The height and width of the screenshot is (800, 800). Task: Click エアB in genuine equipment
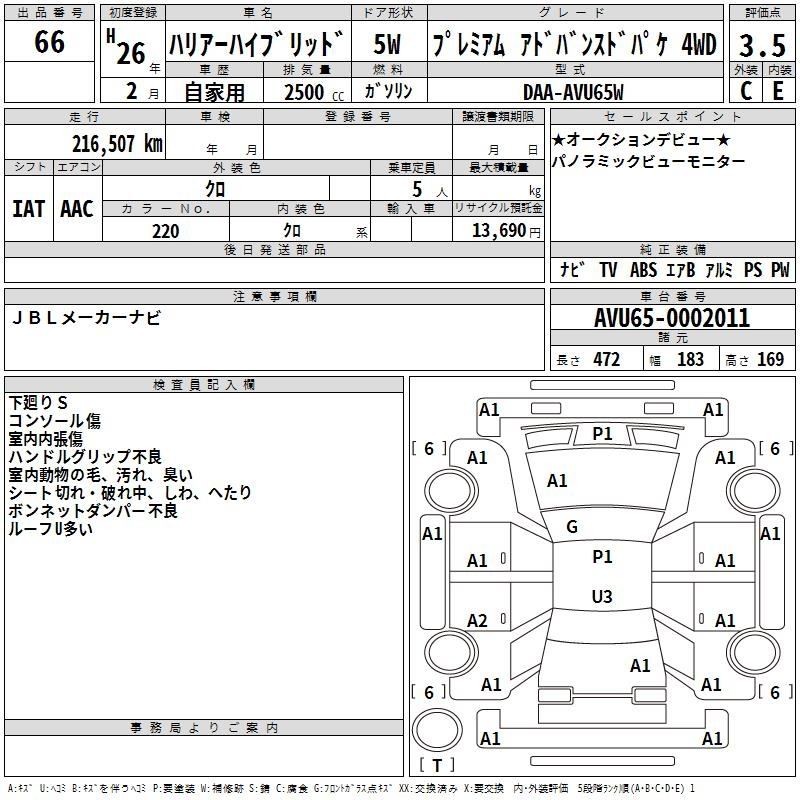[681, 269]
